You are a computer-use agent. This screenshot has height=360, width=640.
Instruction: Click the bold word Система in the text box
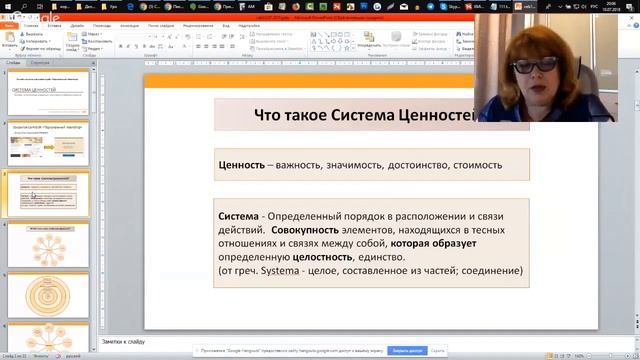click(238, 216)
